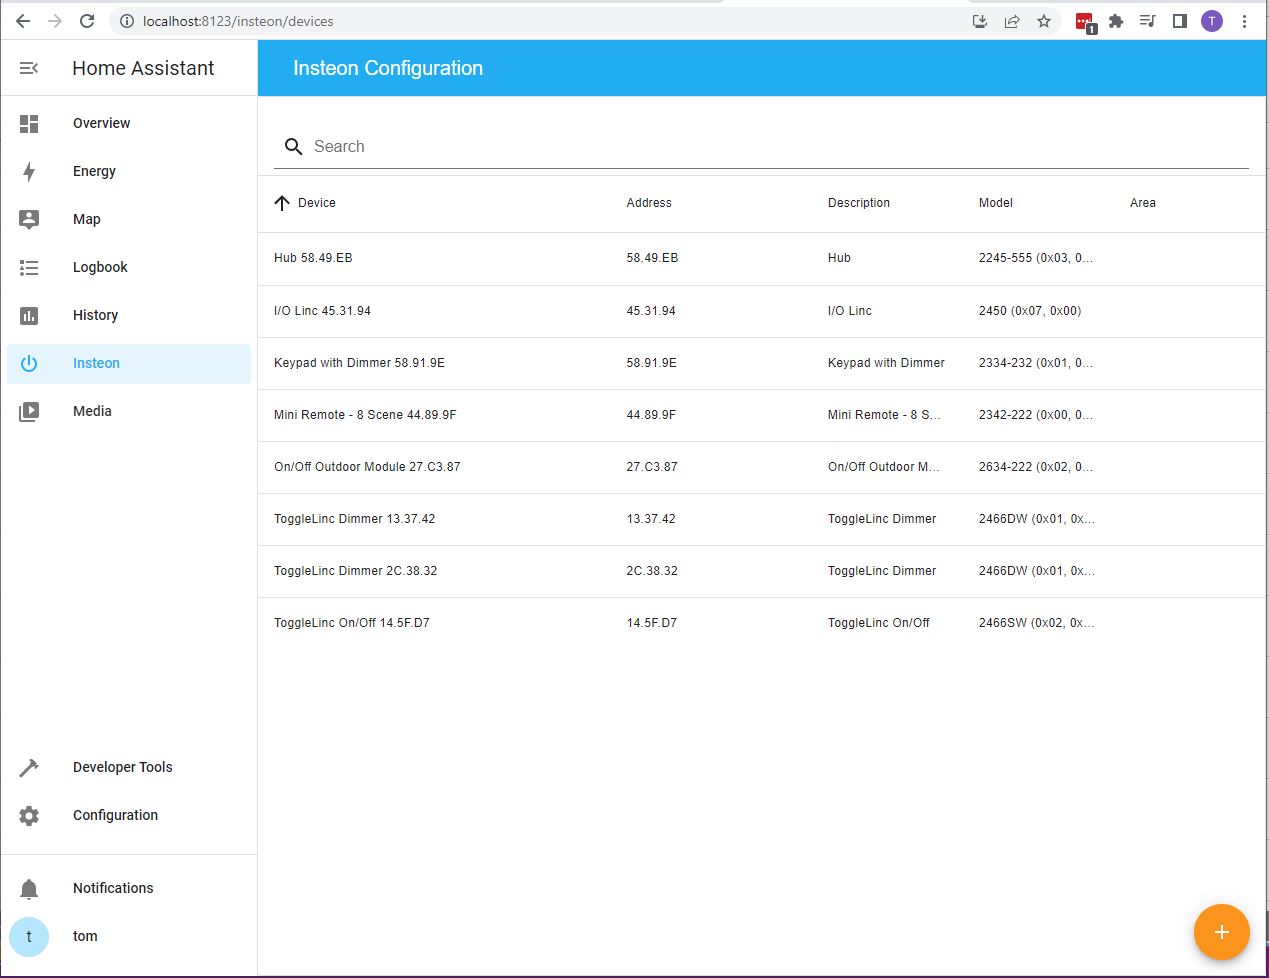Collapse the sidebar with the hamburger toggle
1269x978 pixels.
click(x=28, y=68)
